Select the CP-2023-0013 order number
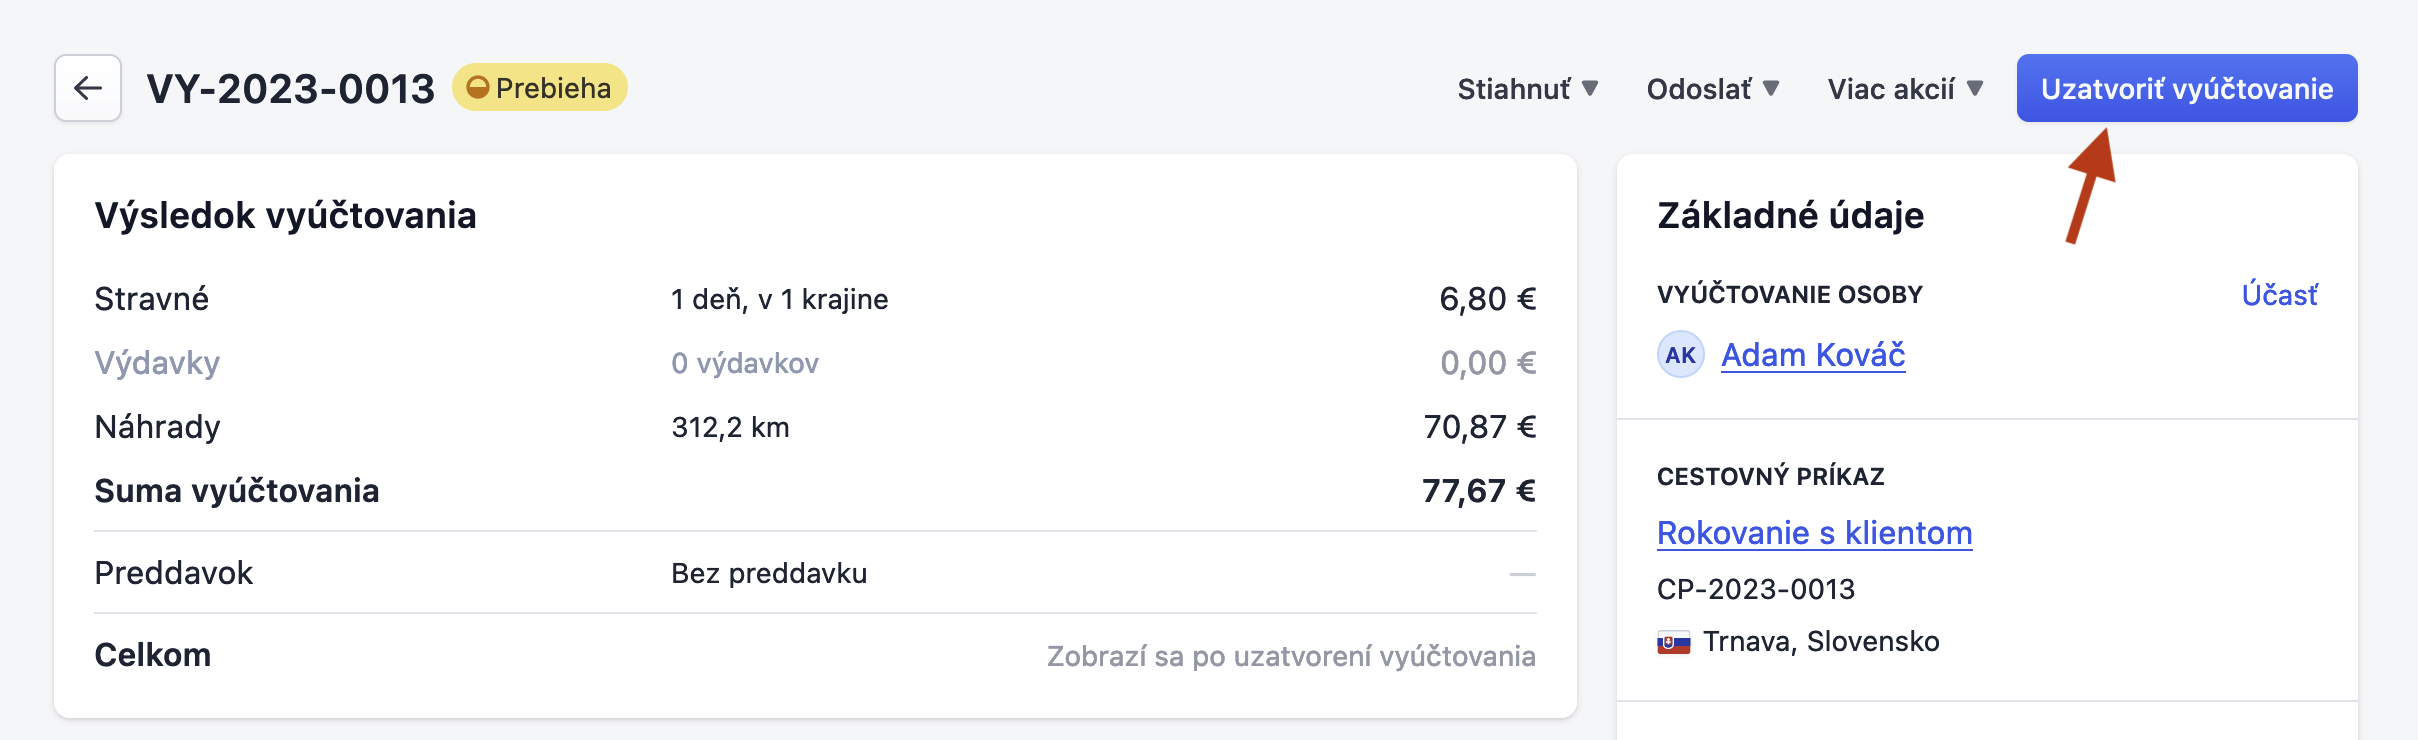This screenshot has height=740, width=2418. tap(1755, 589)
